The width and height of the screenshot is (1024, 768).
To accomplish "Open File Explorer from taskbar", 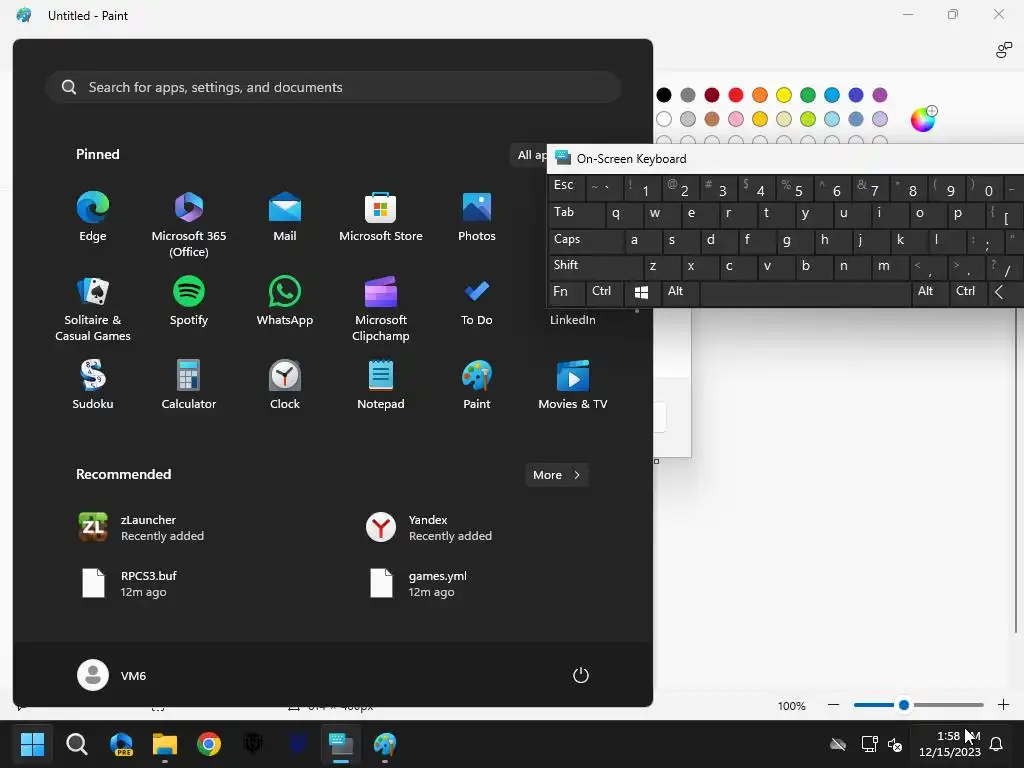I will 165,744.
